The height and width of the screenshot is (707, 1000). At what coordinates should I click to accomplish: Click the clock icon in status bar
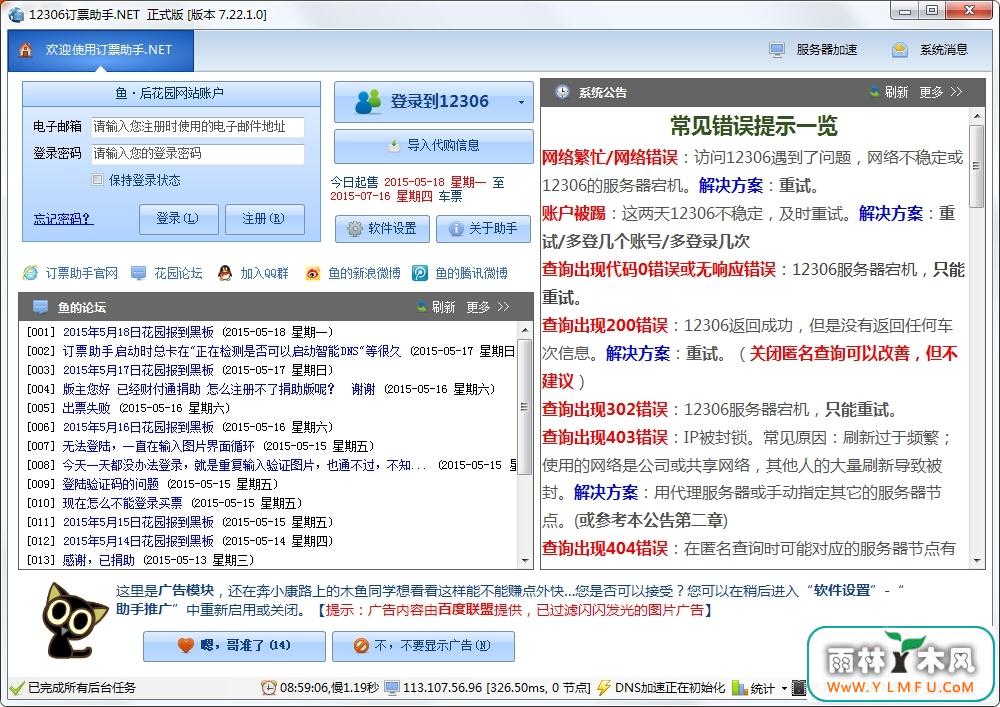pyautogui.click(x=269, y=688)
